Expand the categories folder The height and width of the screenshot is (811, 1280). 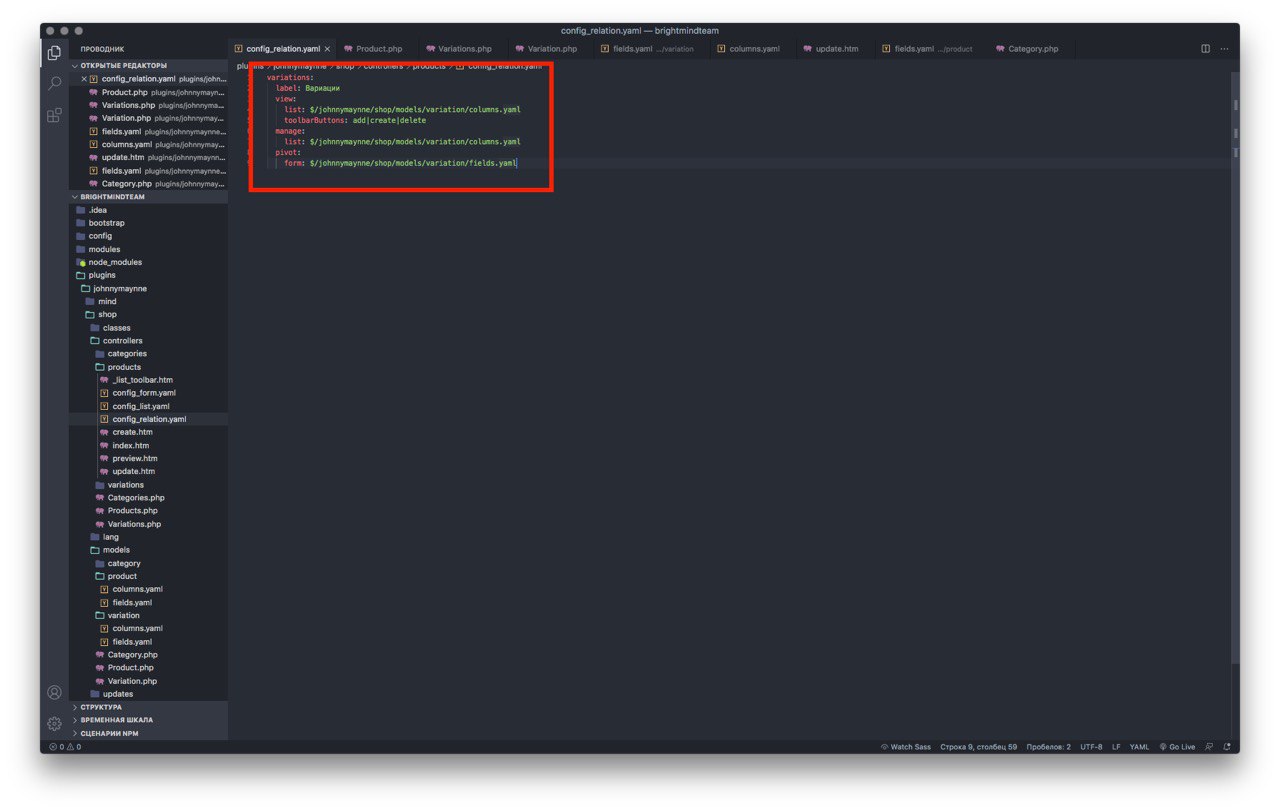click(148, 354)
